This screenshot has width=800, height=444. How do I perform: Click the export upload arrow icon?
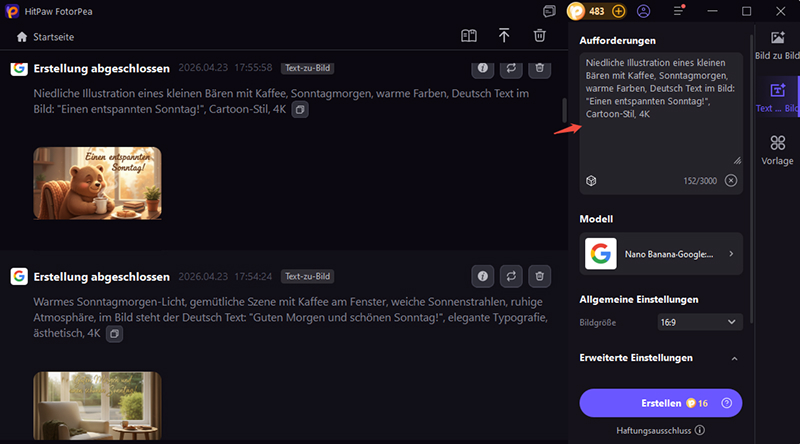tap(504, 36)
